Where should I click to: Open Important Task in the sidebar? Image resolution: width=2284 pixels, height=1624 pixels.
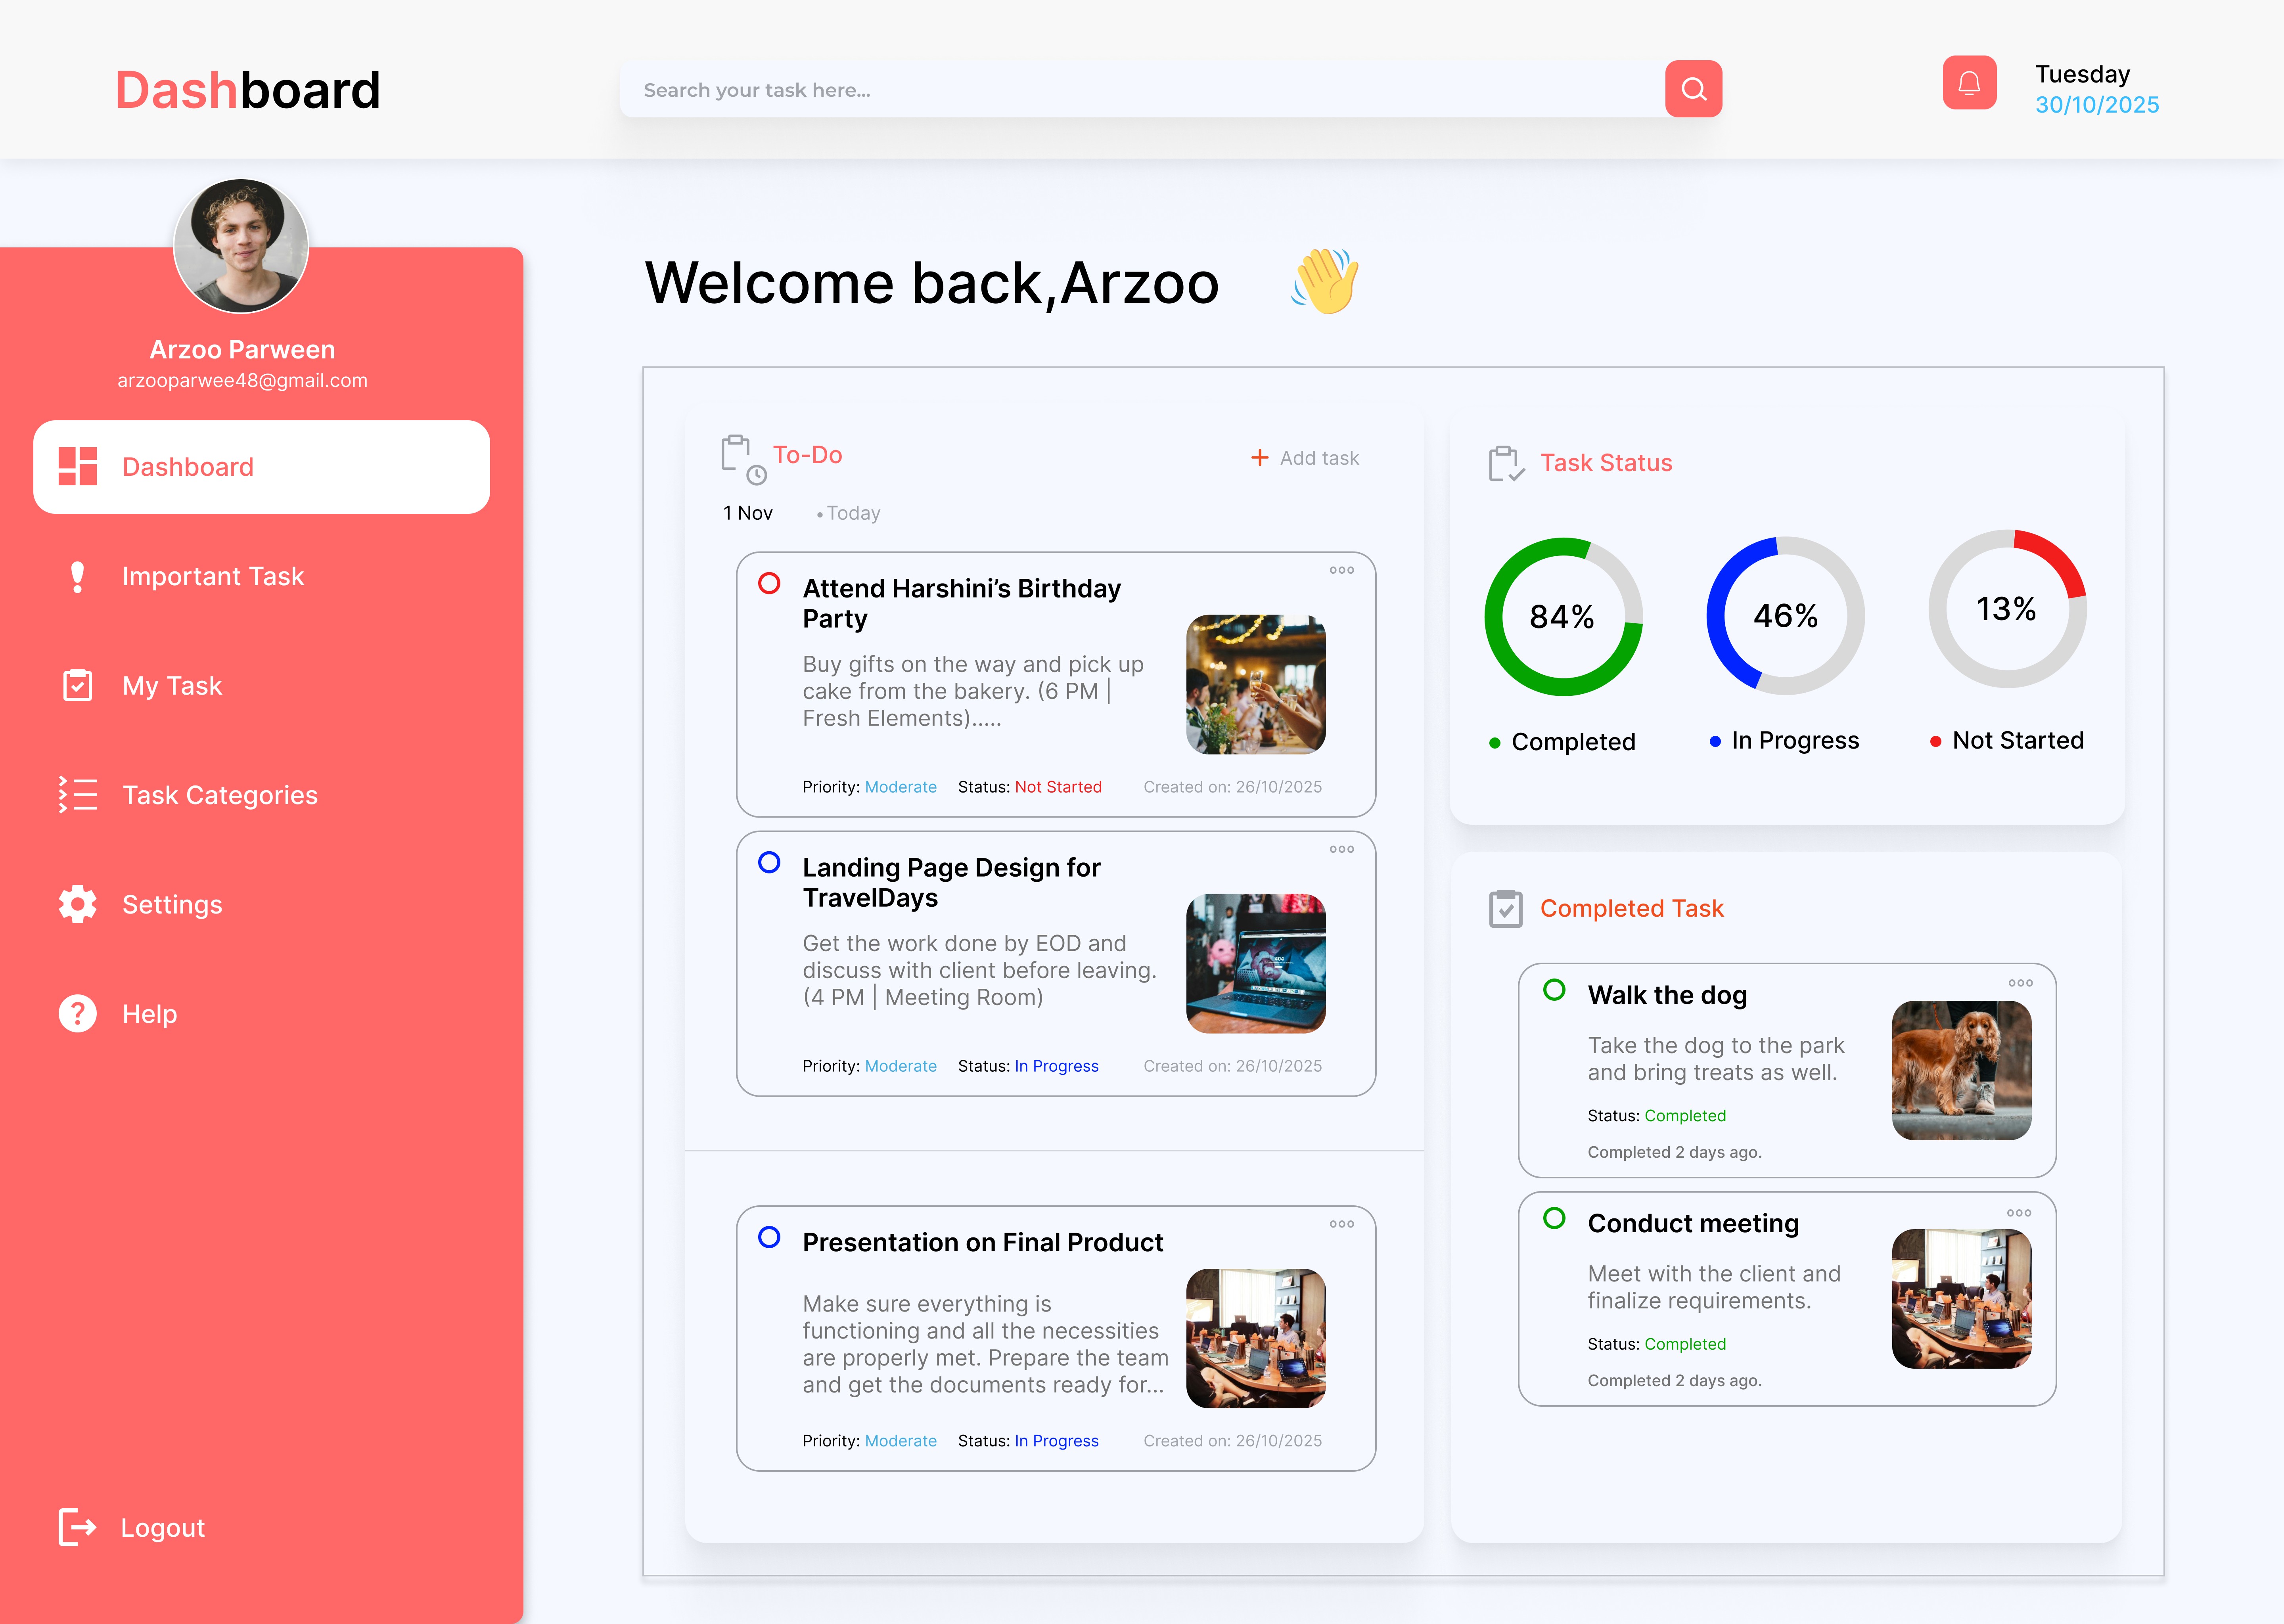coord(212,576)
